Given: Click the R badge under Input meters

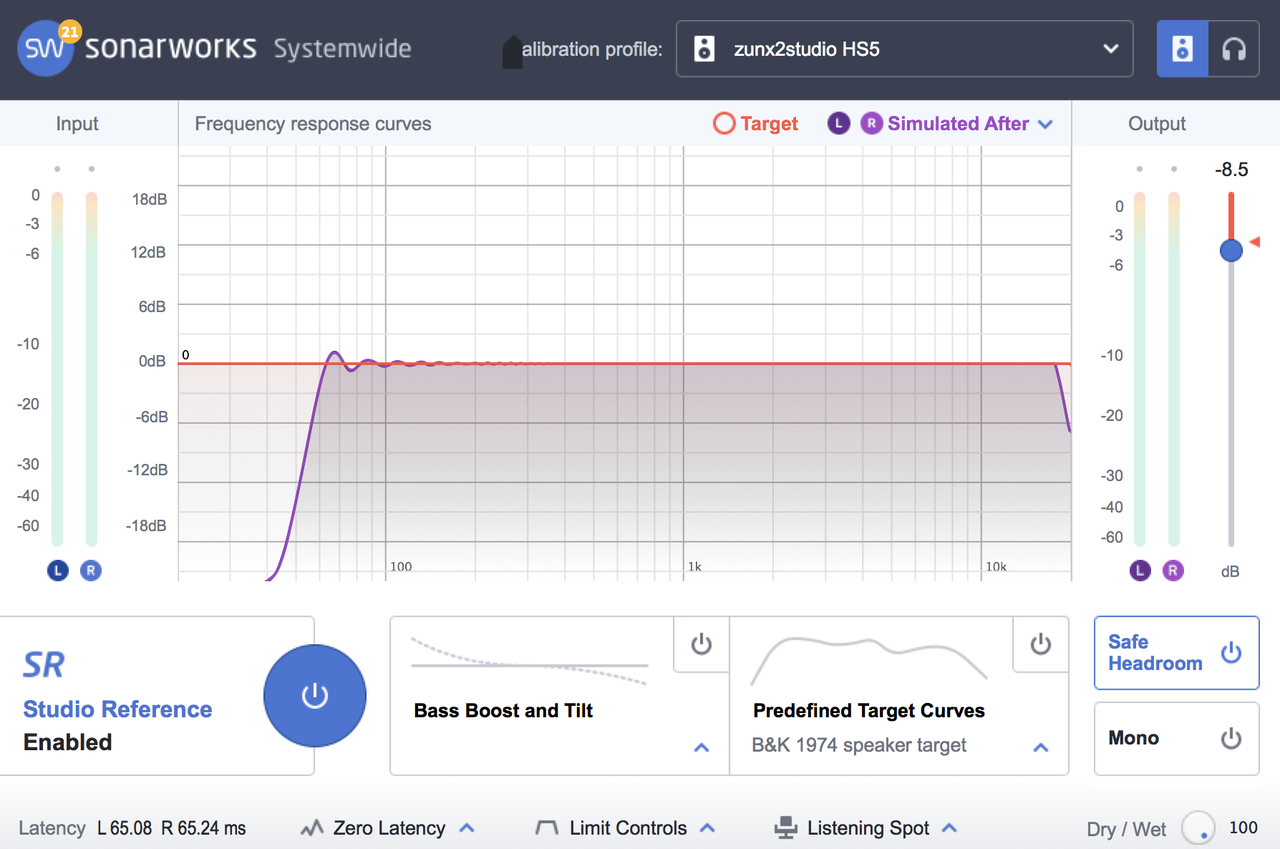Looking at the screenshot, I should coord(91,571).
